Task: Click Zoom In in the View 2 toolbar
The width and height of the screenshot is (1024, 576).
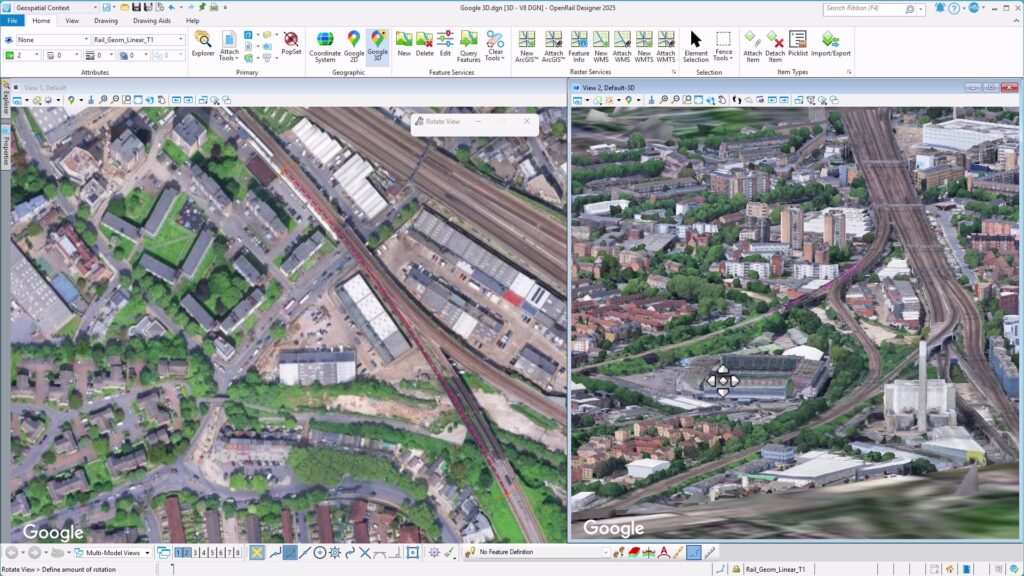Action: [x=664, y=100]
